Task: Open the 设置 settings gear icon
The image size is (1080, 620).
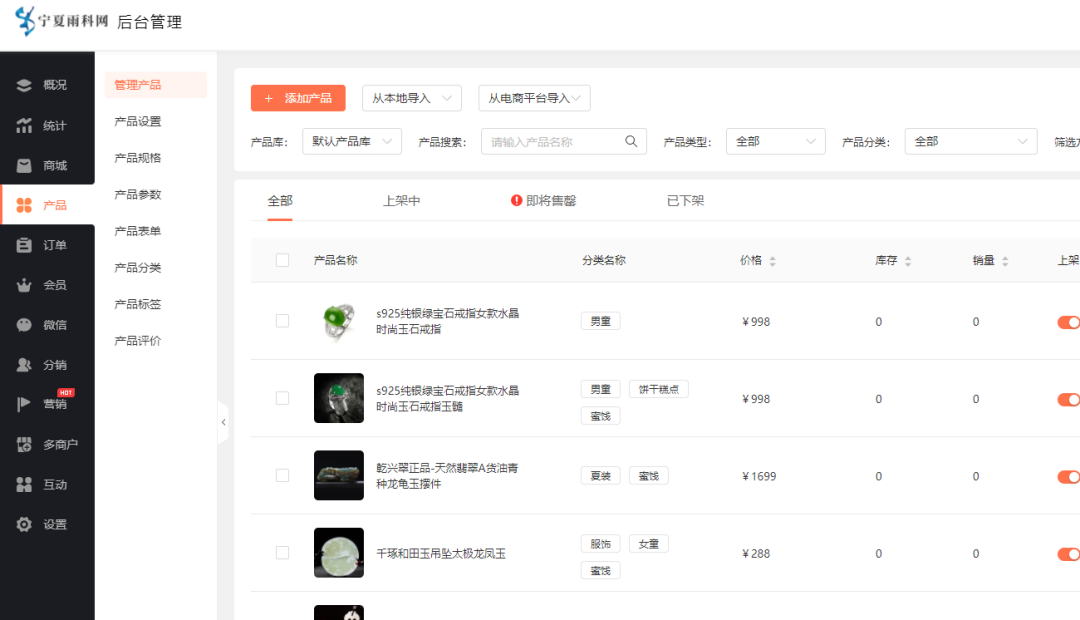Action: click(24, 524)
